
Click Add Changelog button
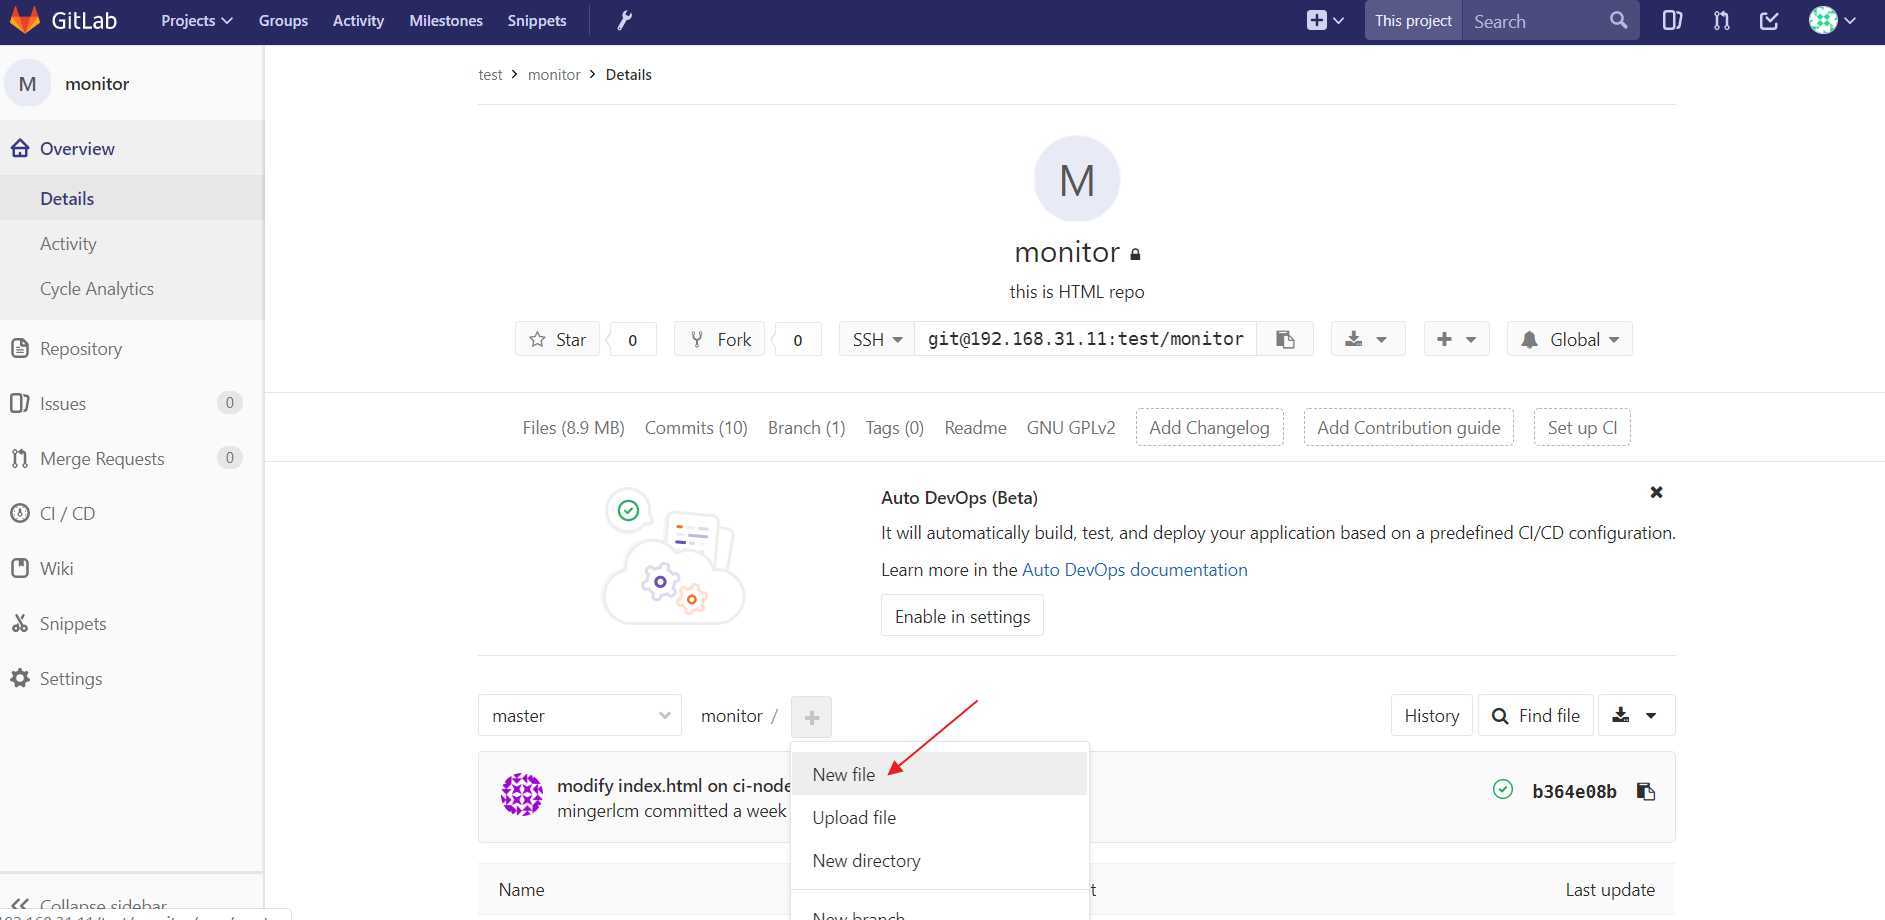coord(1209,428)
